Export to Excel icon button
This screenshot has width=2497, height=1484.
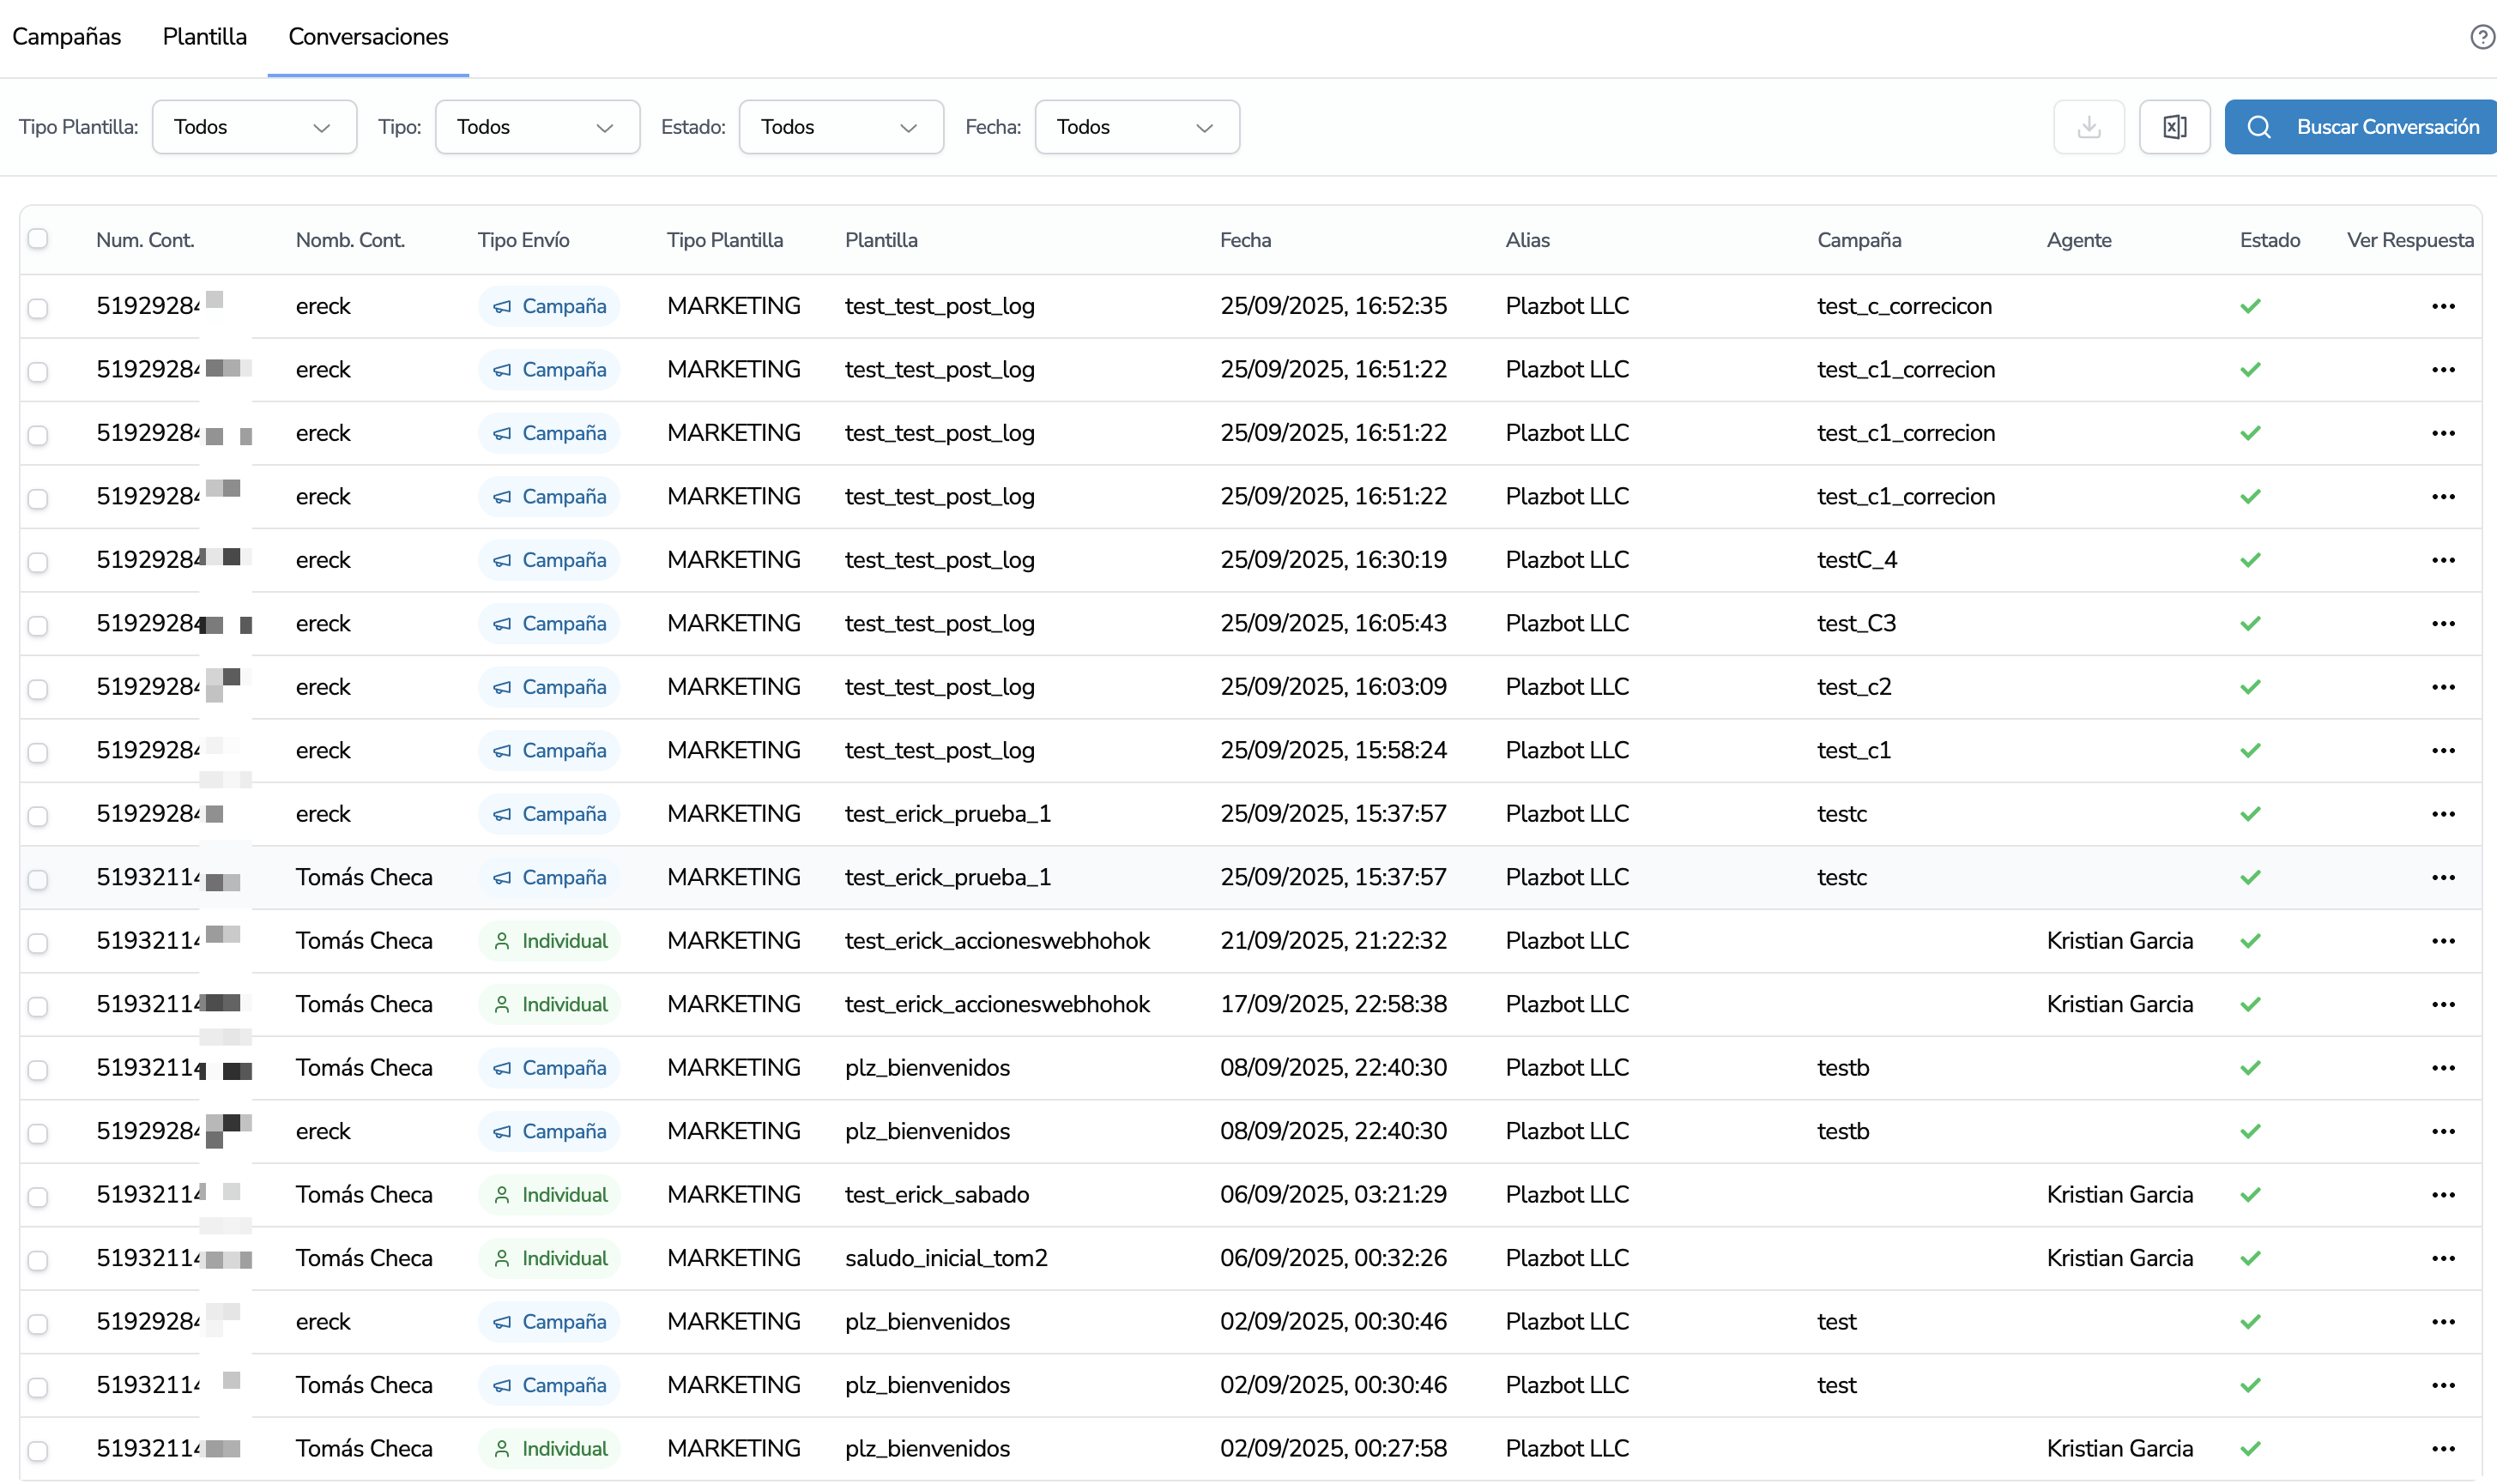click(x=2174, y=127)
